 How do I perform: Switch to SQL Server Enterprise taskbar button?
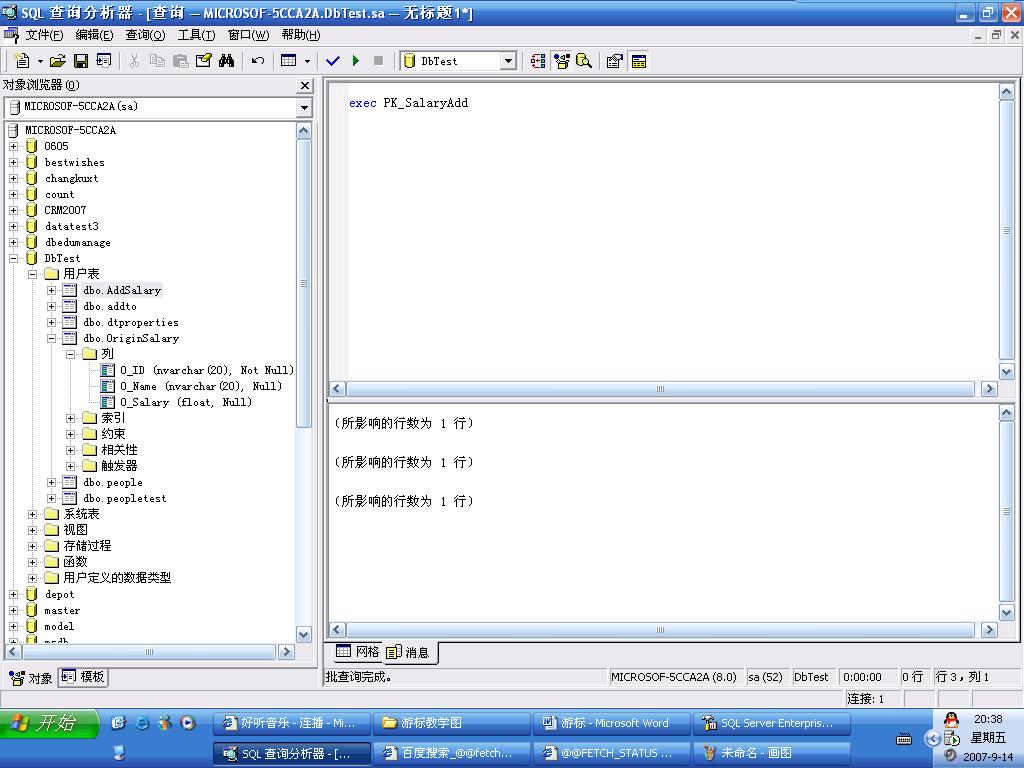coord(771,724)
